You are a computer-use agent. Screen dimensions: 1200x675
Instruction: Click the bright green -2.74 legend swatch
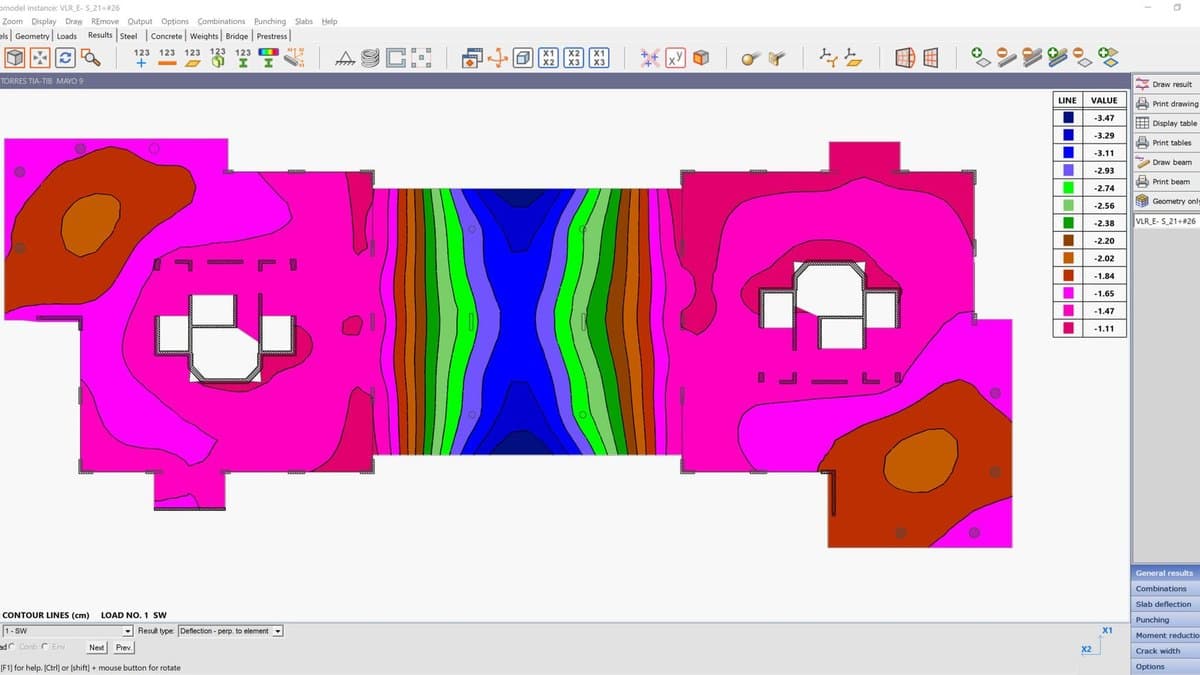[1069, 188]
